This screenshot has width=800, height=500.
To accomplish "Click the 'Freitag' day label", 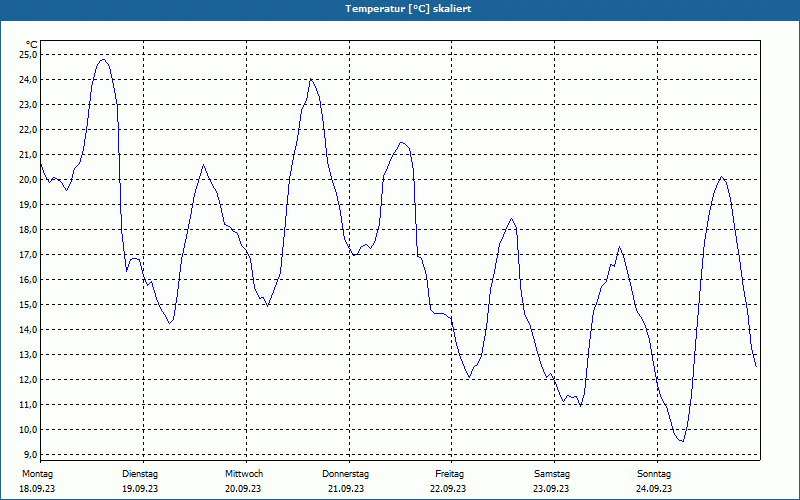I will [x=449, y=474].
